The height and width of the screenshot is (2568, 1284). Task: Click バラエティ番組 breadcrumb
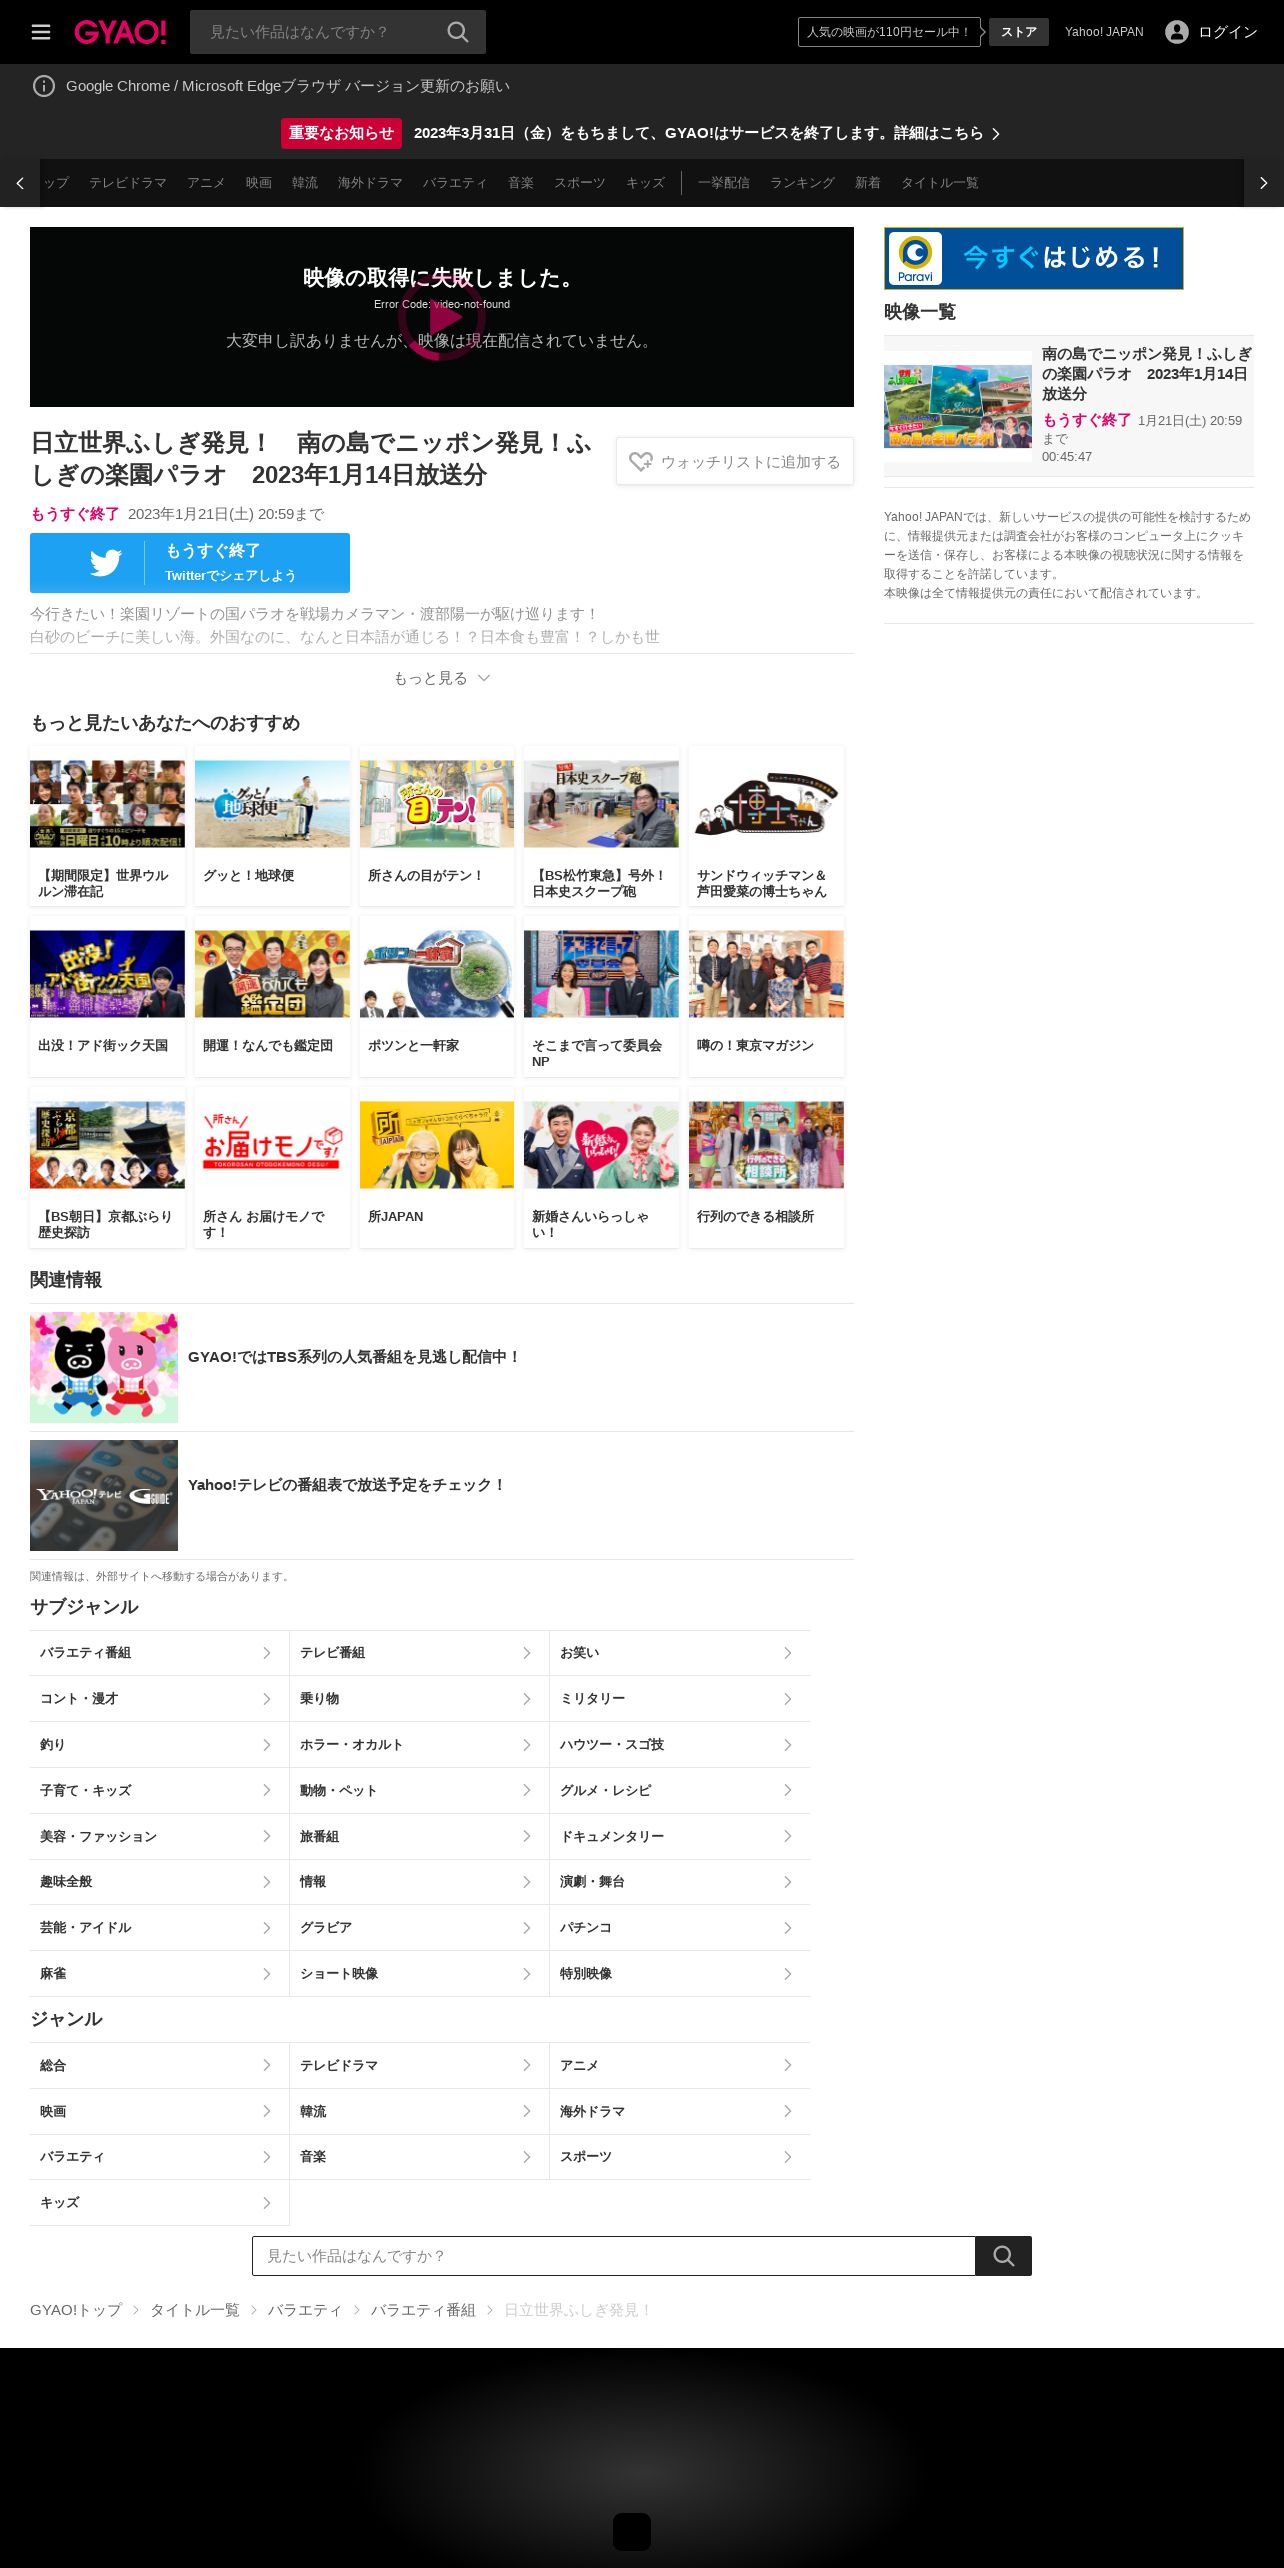tap(423, 2310)
